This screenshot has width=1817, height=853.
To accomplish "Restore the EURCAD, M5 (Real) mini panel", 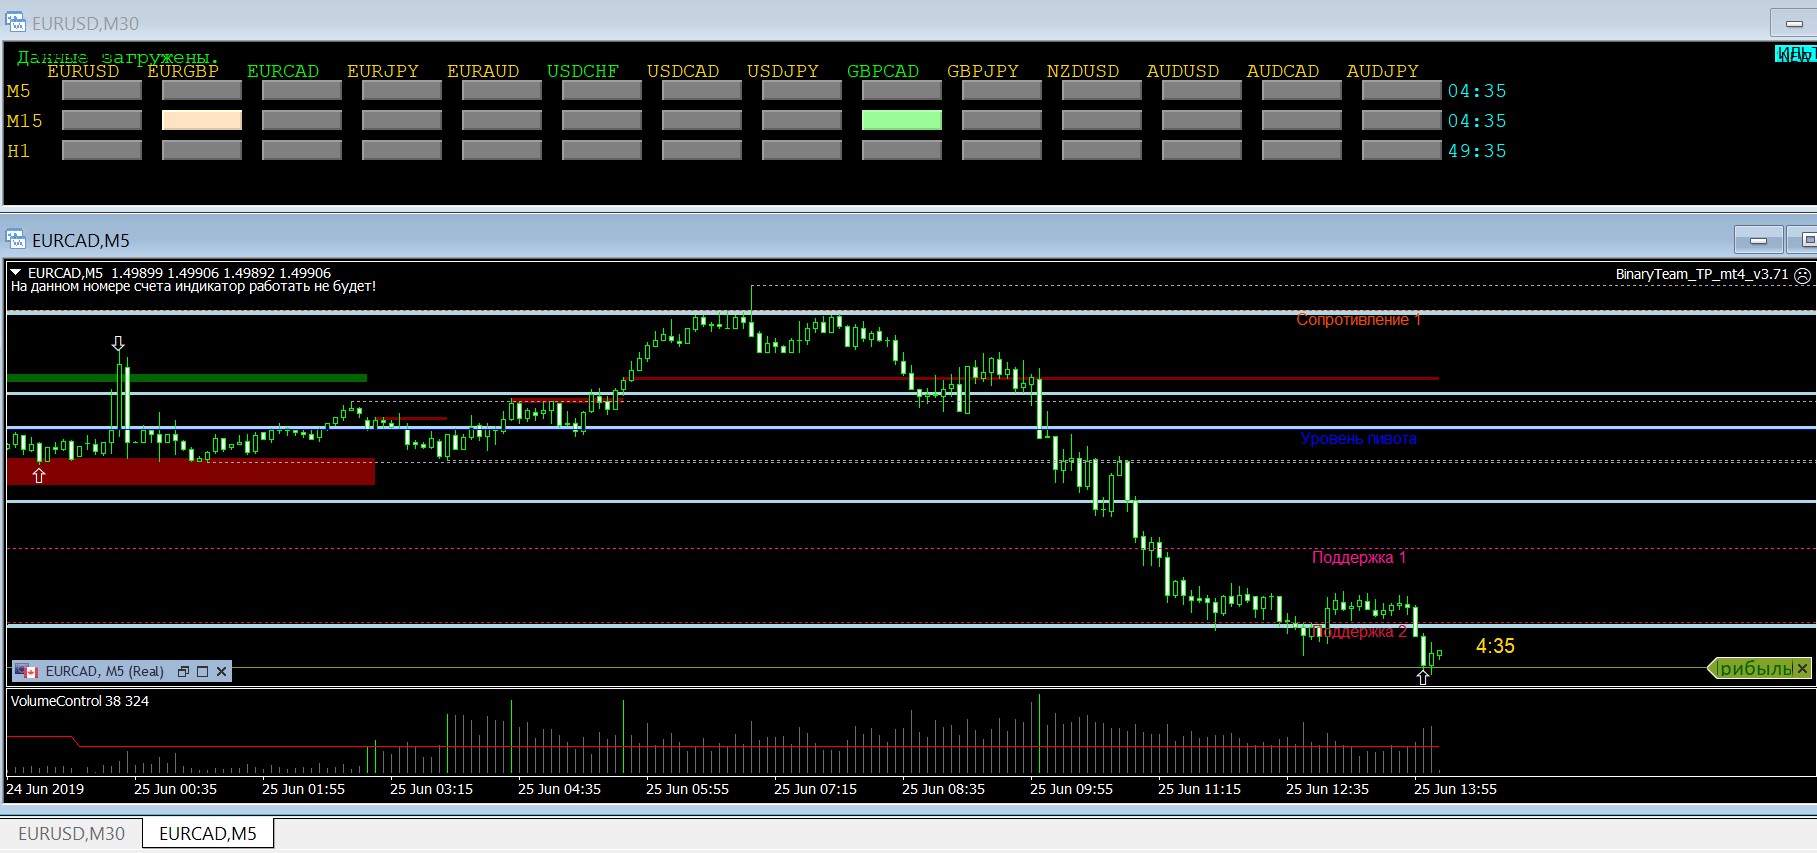I will 183,672.
